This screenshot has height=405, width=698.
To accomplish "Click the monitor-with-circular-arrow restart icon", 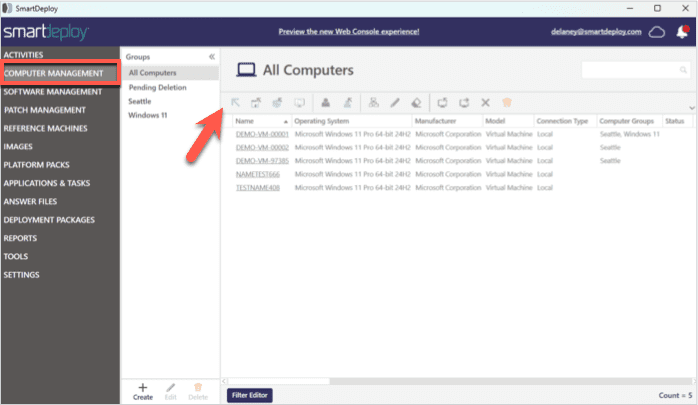I will click(442, 103).
